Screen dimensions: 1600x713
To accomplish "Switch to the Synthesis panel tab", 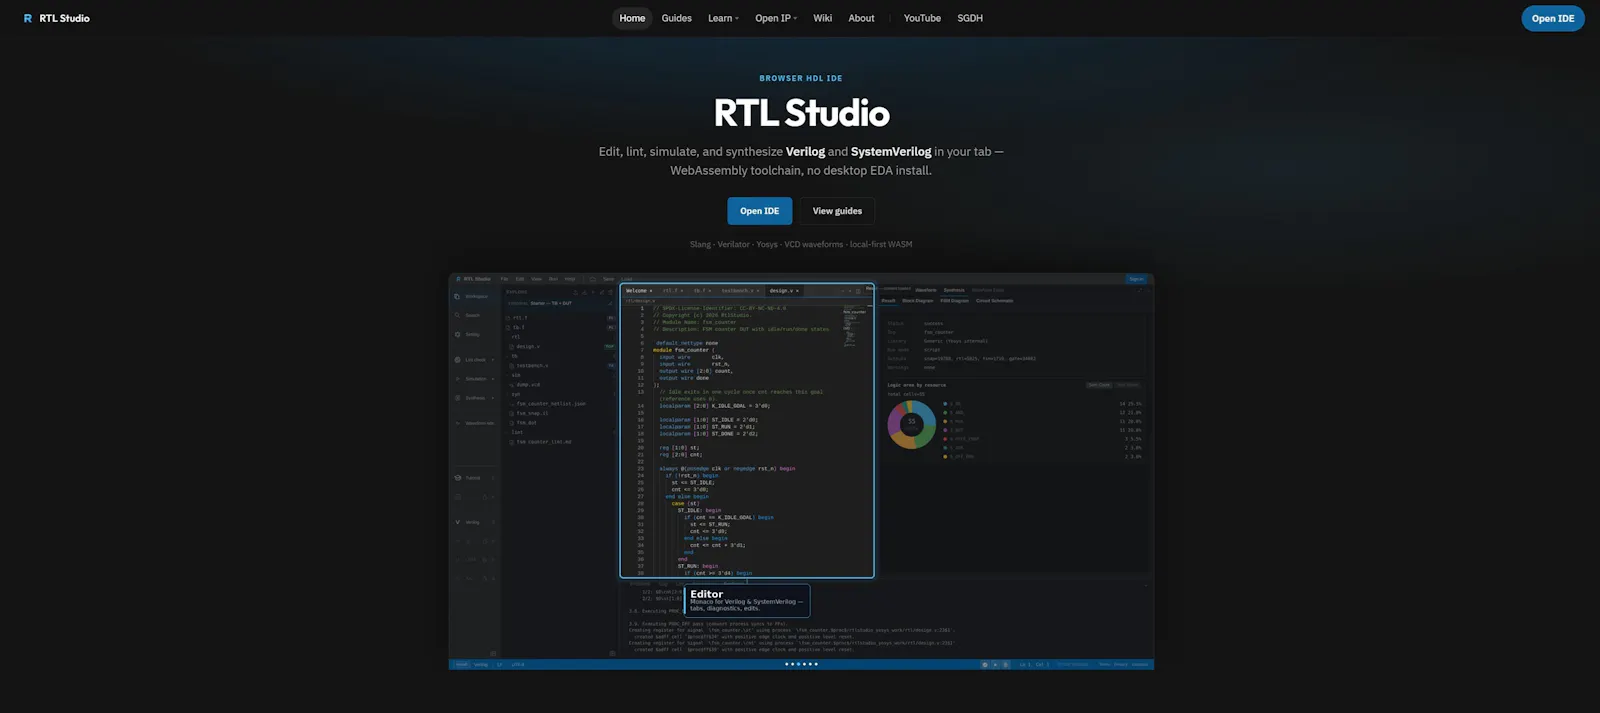I will (x=954, y=290).
